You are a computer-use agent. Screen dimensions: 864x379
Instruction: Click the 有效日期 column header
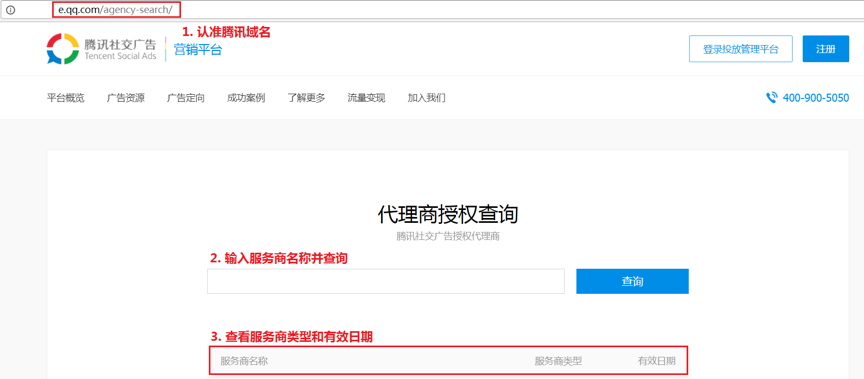click(x=657, y=361)
